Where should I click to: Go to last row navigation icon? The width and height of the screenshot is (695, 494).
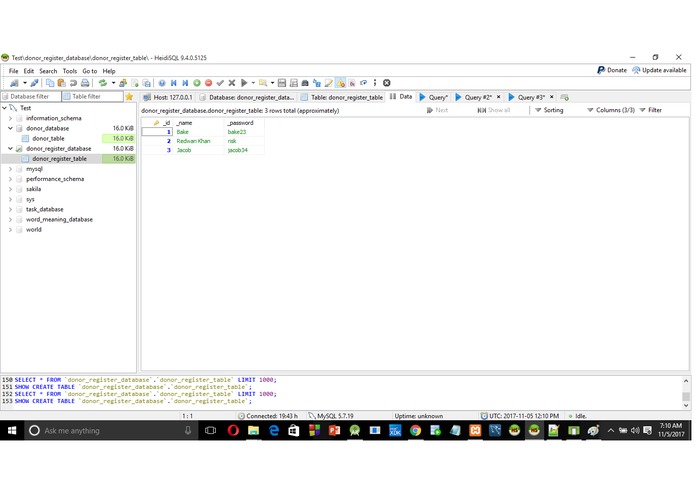tap(185, 83)
